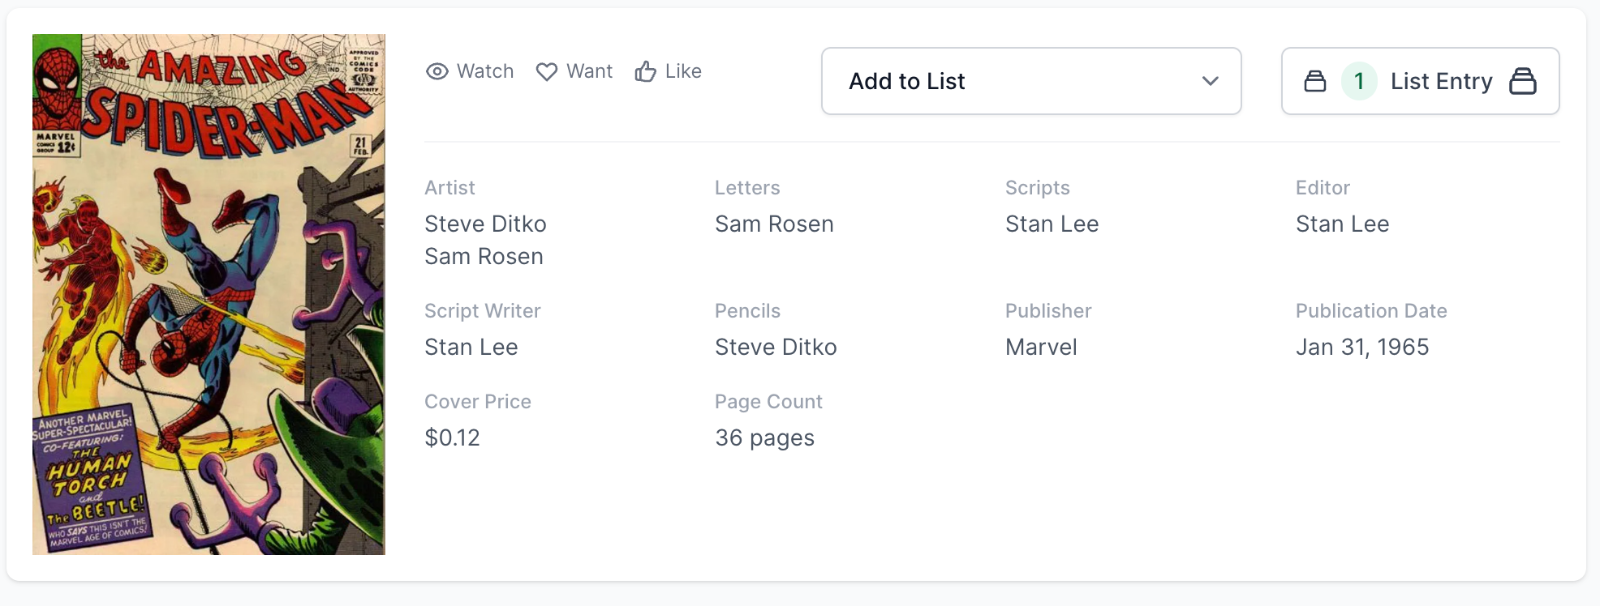This screenshot has height=606, width=1600.
Task: Open the Add to List dropdown
Action: (1030, 81)
